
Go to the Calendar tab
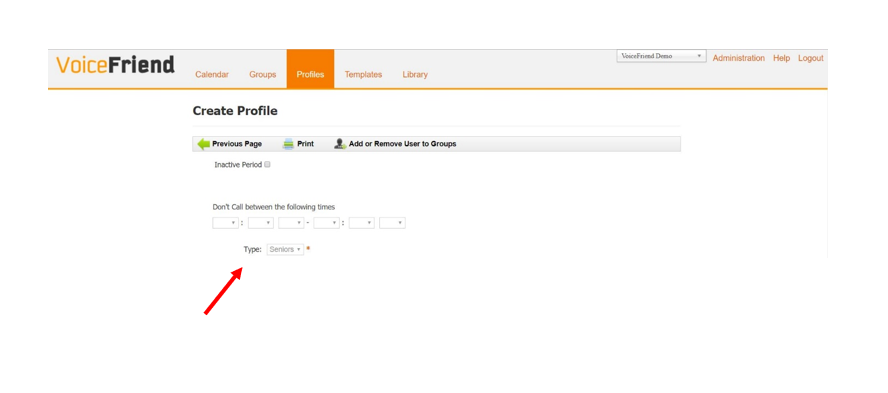(x=212, y=75)
